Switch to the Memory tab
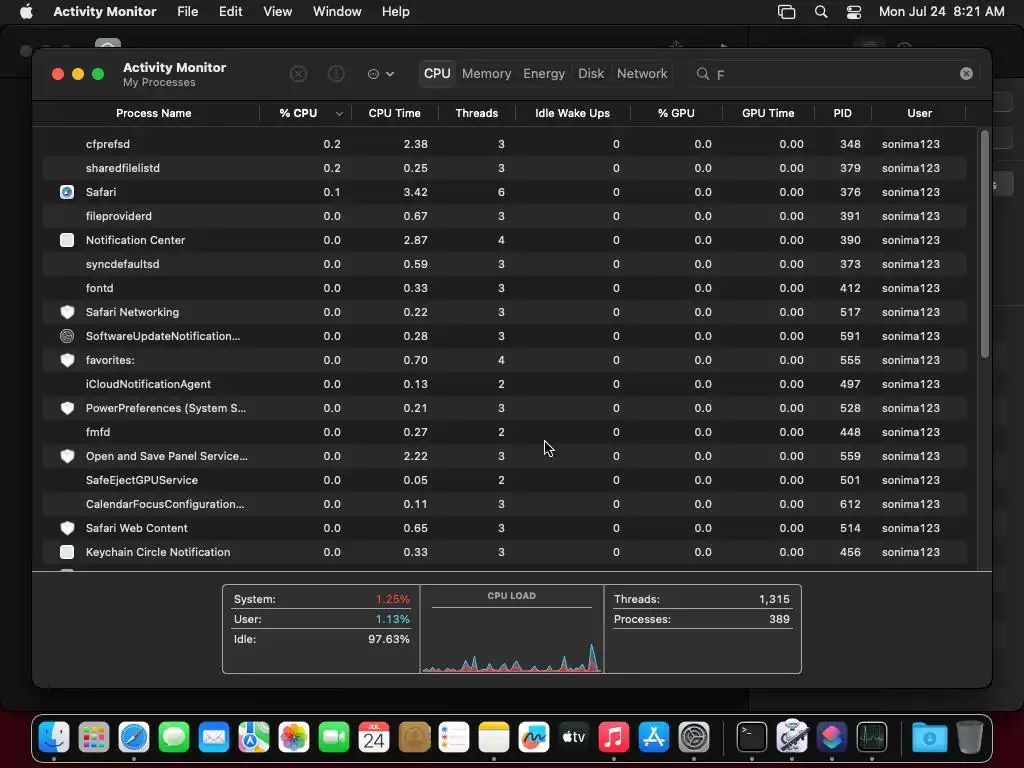 487,74
